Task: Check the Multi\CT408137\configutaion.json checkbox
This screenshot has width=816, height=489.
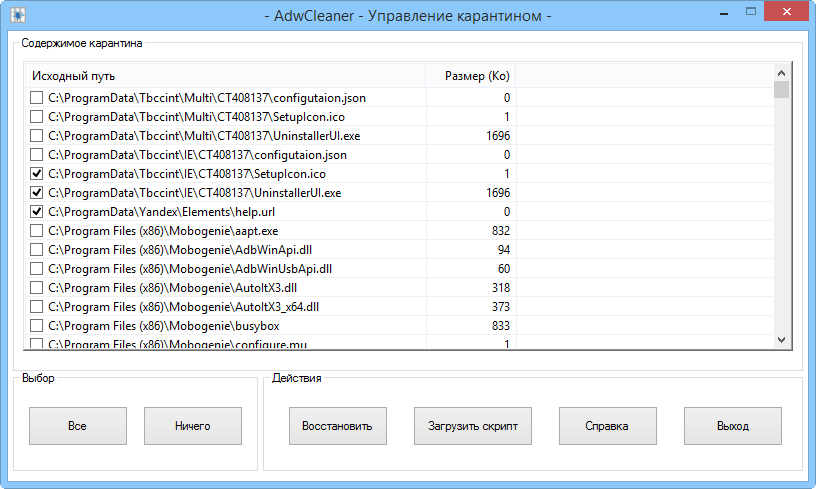Action: point(36,98)
